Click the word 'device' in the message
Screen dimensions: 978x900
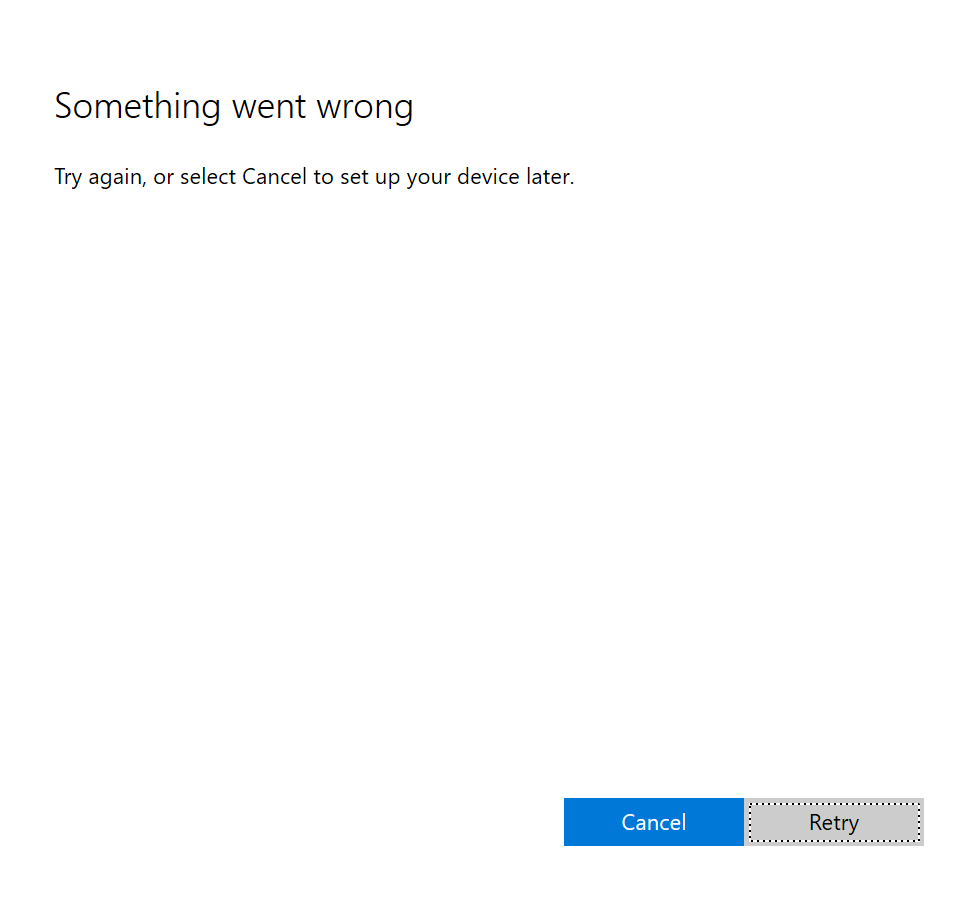(x=488, y=177)
